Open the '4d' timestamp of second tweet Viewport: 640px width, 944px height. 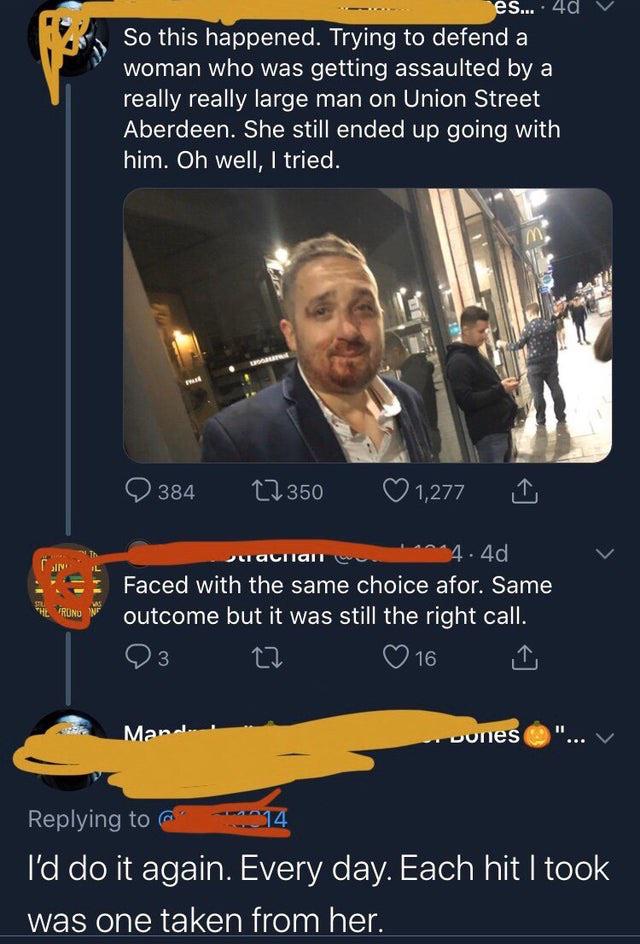click(494, 553)
